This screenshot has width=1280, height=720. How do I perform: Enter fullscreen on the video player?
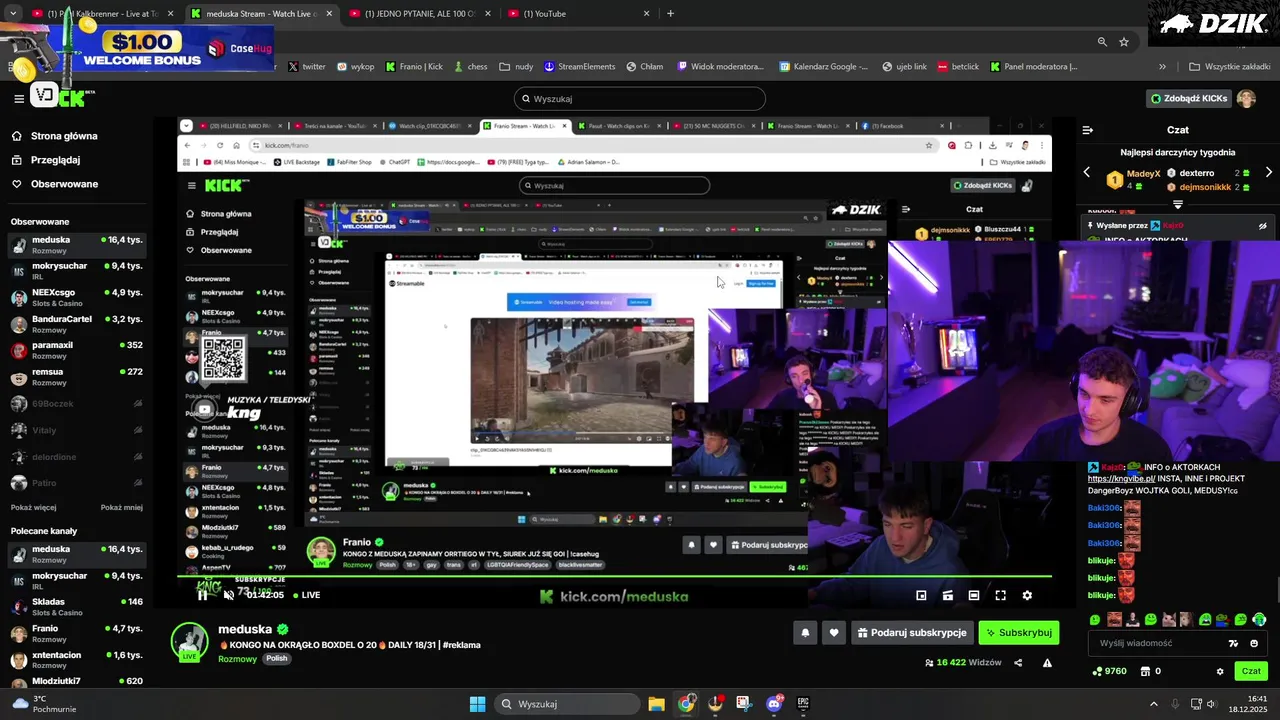pos(1000,595)
